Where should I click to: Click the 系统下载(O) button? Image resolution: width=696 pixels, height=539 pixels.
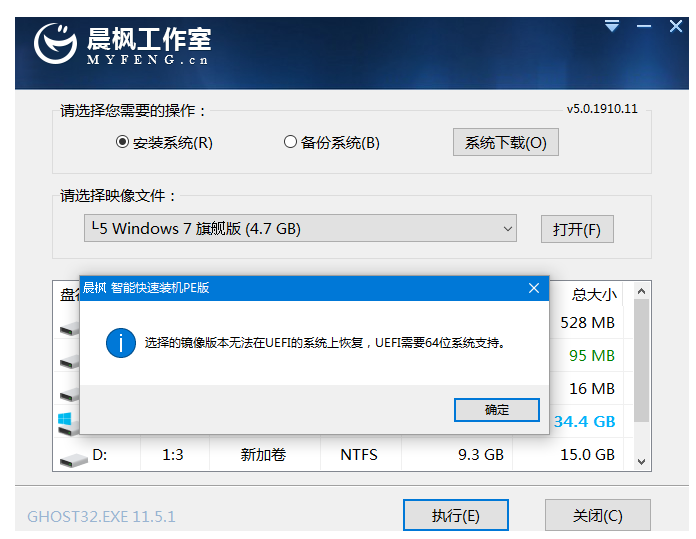506,142
